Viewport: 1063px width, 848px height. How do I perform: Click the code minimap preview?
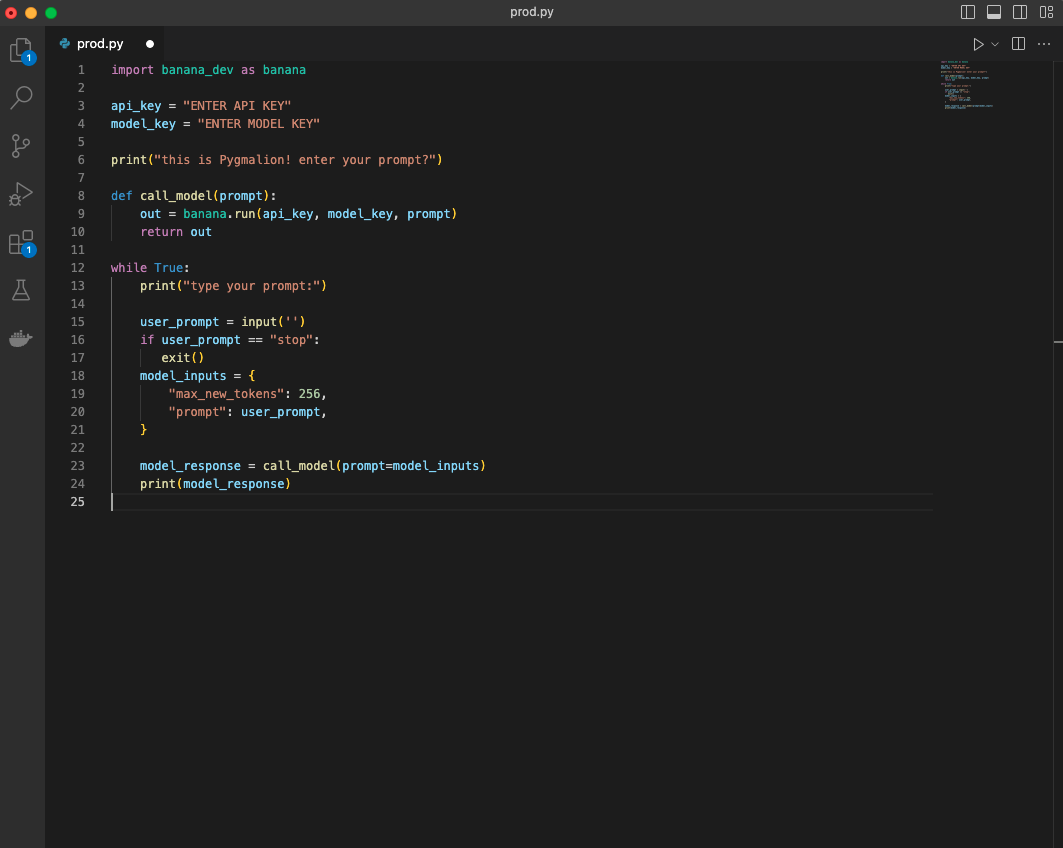966,86
